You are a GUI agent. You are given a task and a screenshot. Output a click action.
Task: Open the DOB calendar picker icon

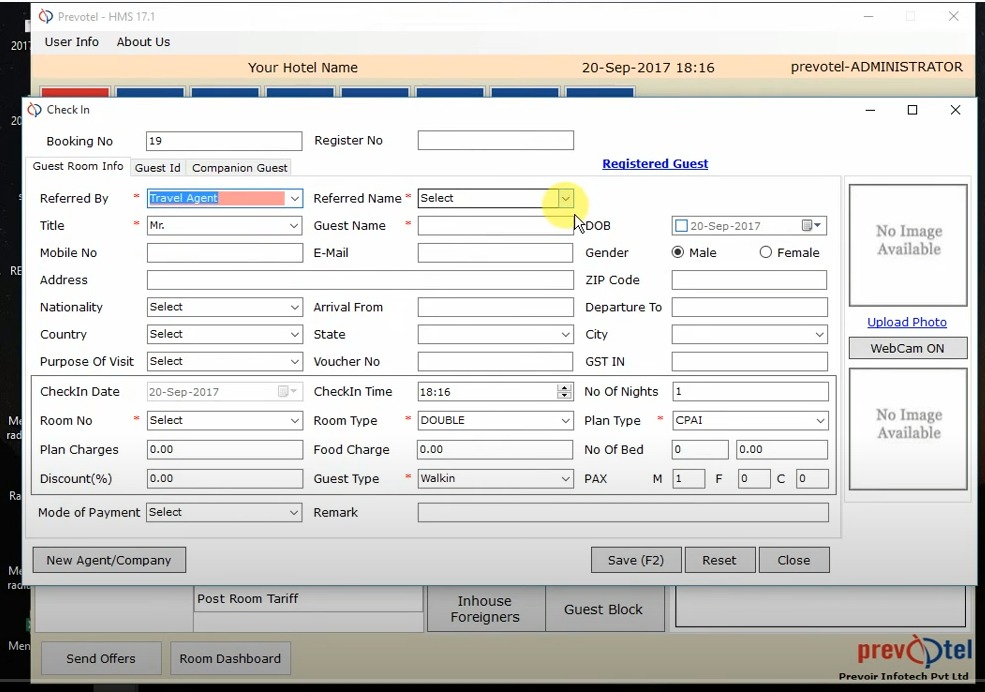(808, 226)
